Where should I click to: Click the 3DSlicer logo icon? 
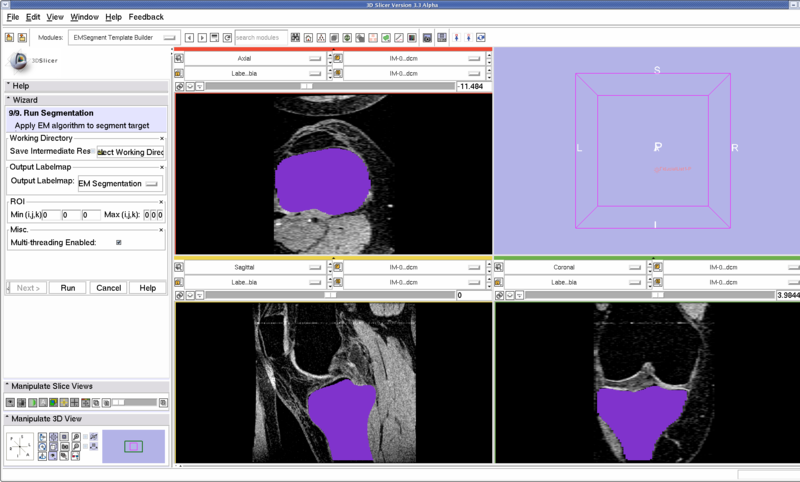pyautogui.click(x=20, y=60)
